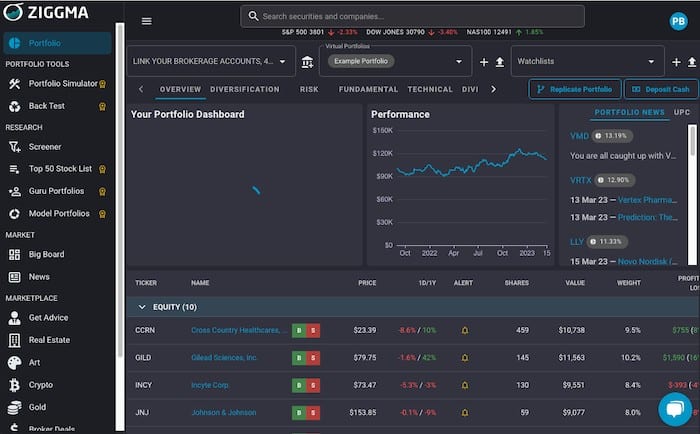Screen dimensions: 700x434
Task: Open the Virtual Portfolios dropdown
Action: [x=396, y=61]
